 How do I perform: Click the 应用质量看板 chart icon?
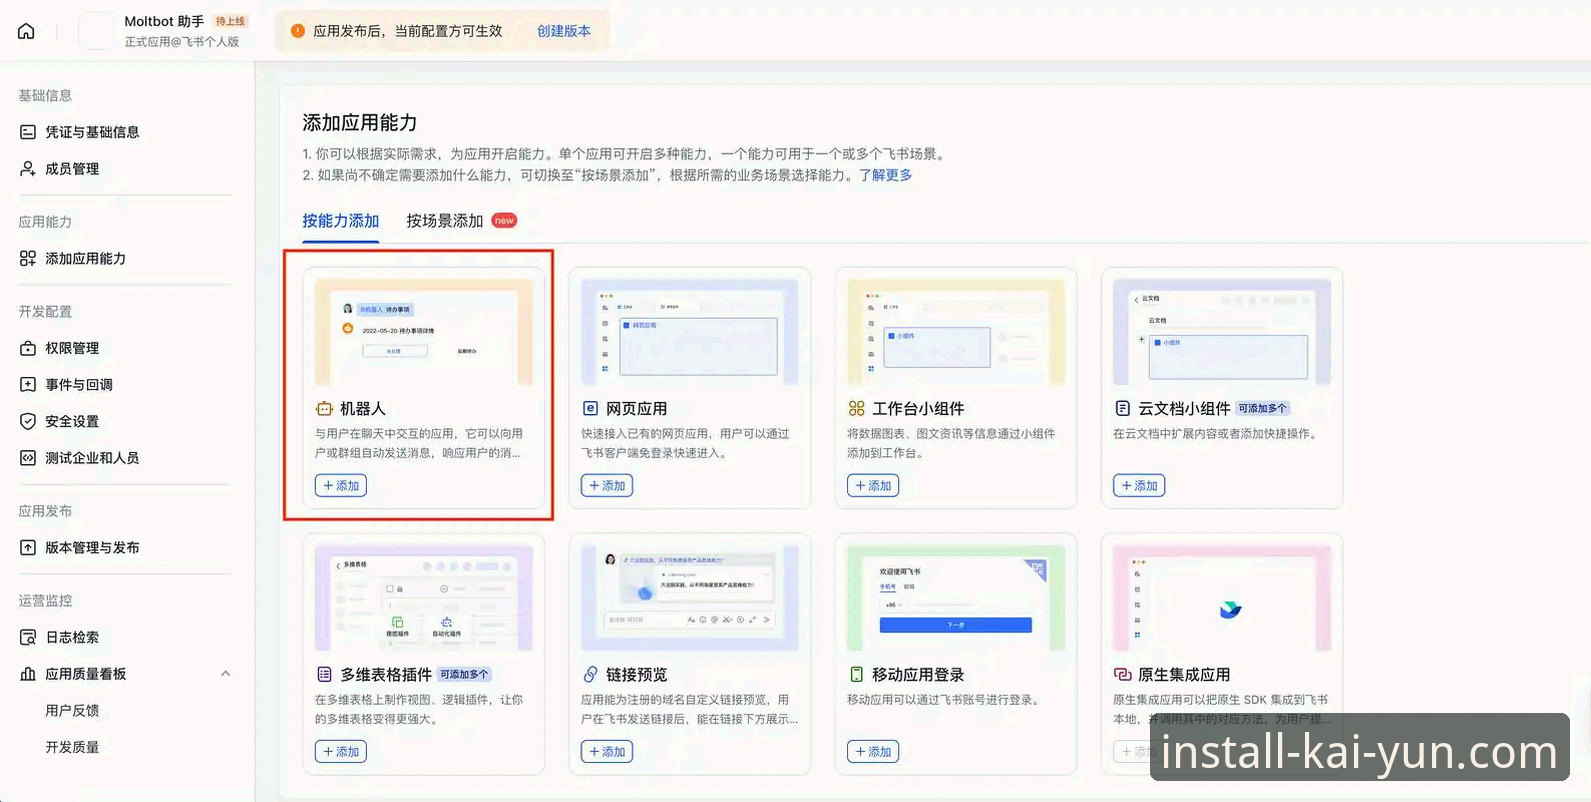click(x=28, y=674)
